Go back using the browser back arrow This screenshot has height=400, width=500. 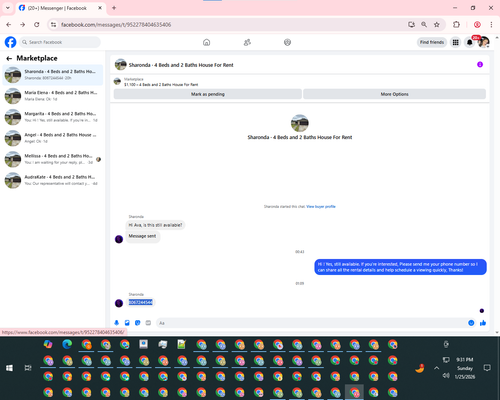click(x=9, y=25)
